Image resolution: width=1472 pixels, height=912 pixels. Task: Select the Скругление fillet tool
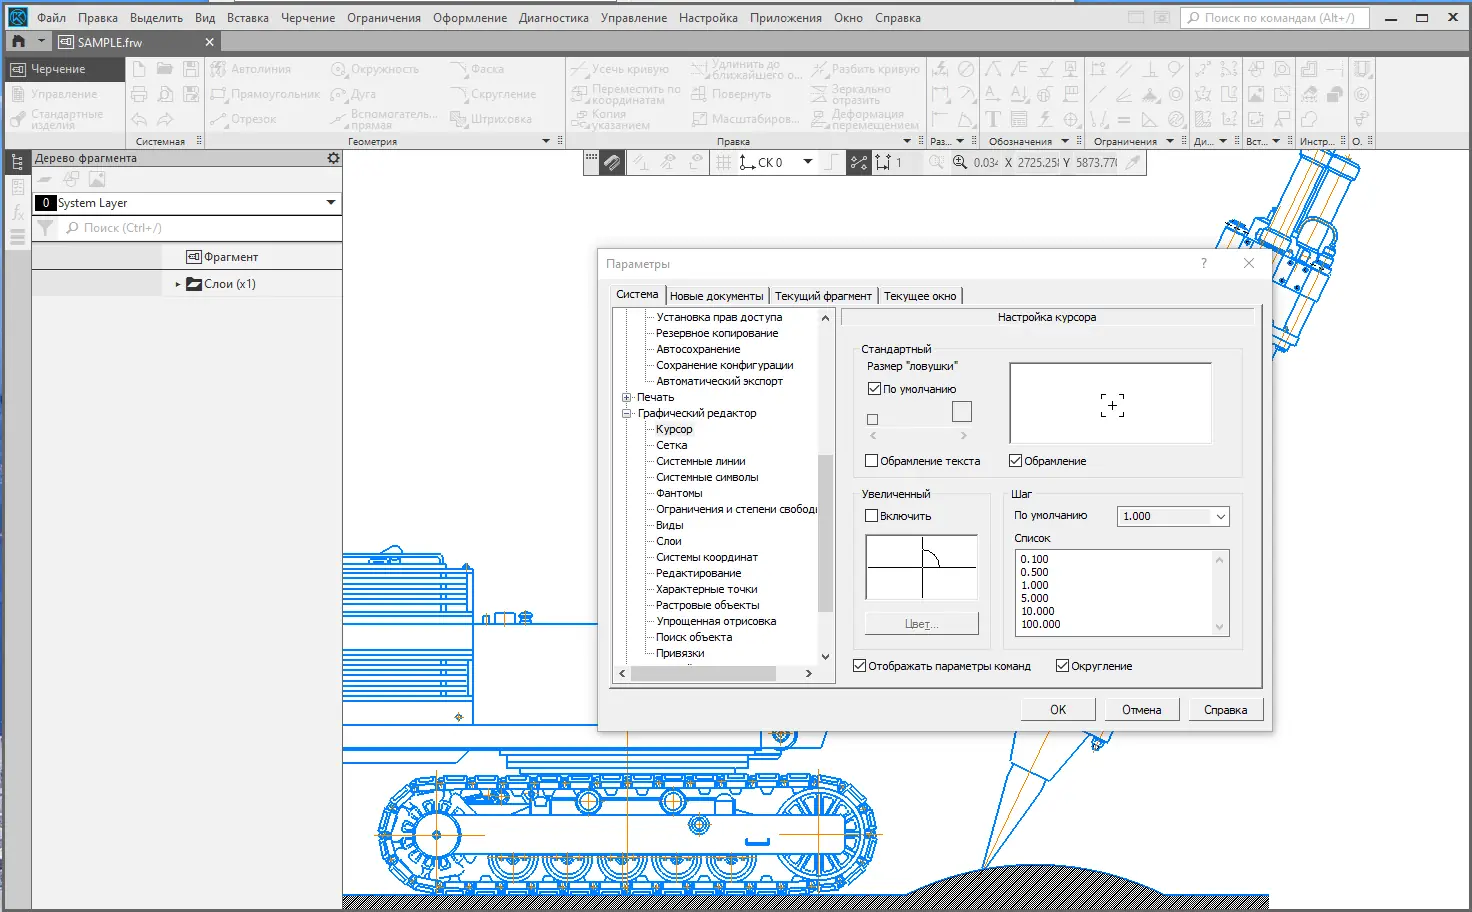tap(493, 94)
